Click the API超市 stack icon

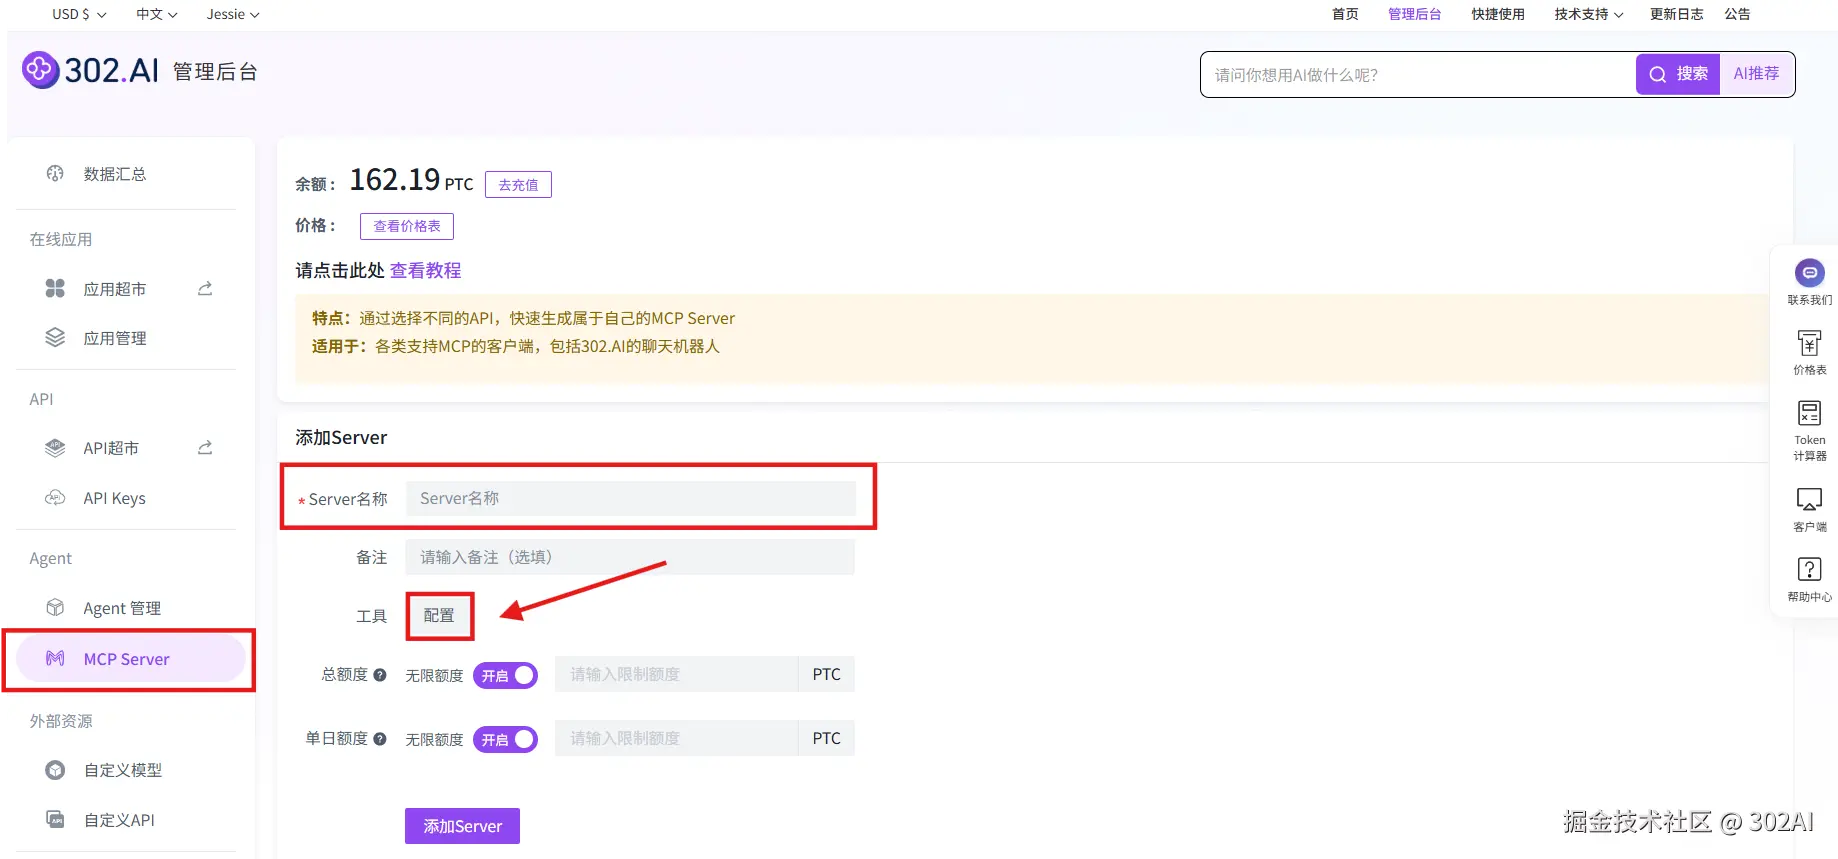pyautogui.click(x=55, y=448)
